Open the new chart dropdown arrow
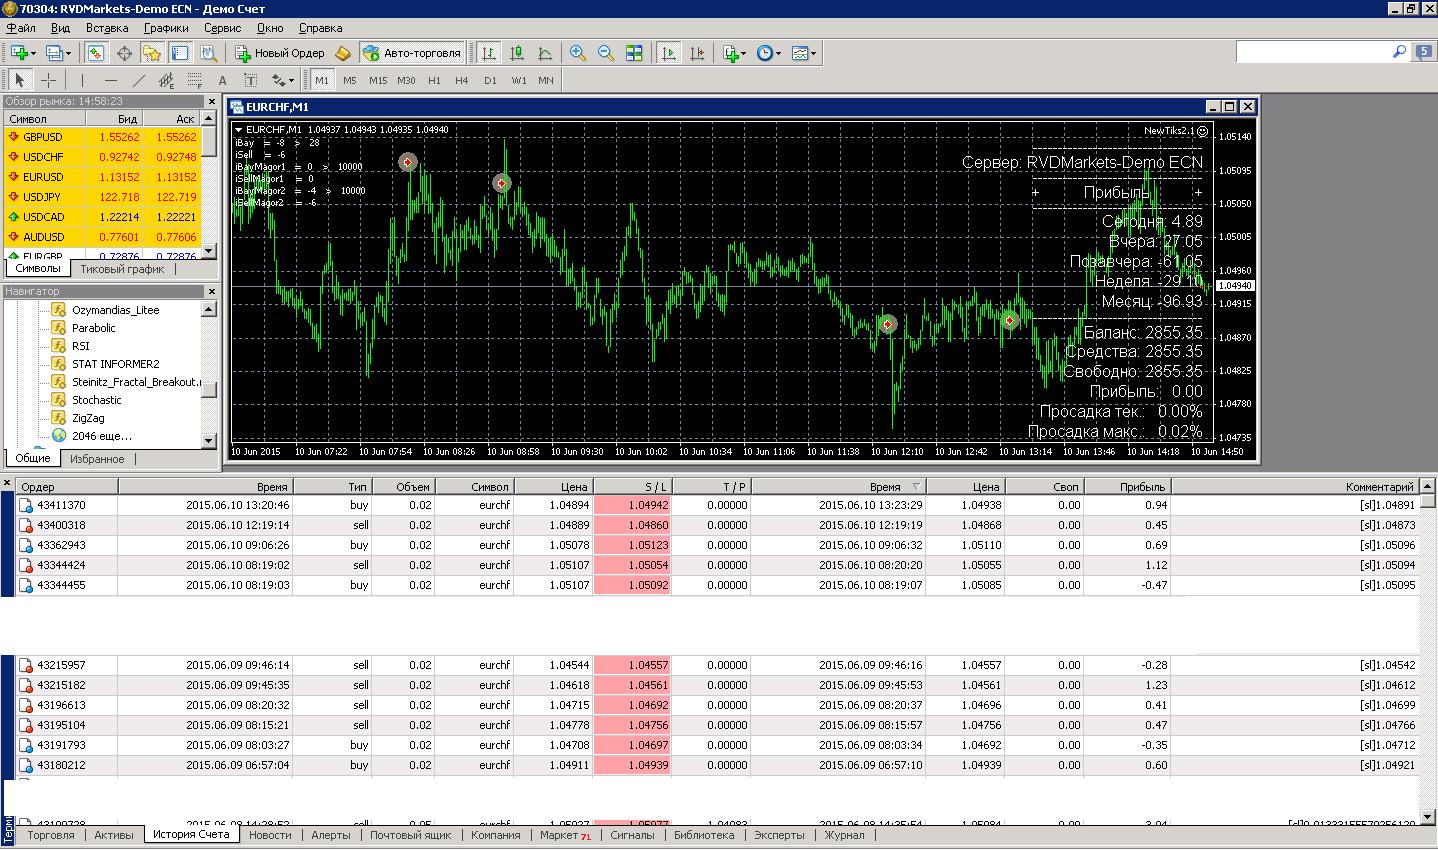The width and height of the screenshot is (1438, 850). point(34,53)
